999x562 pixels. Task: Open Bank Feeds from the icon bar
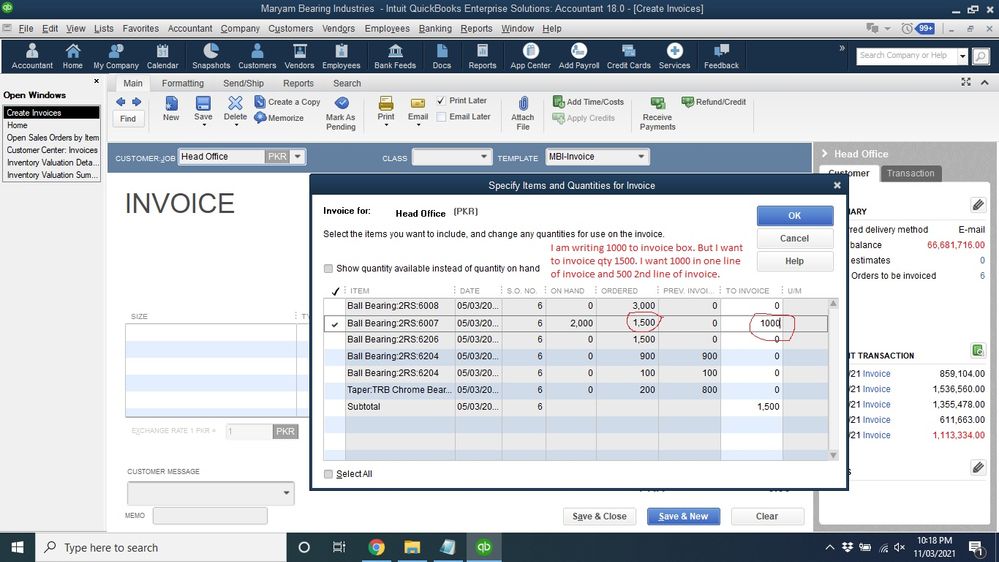[395, 55]
